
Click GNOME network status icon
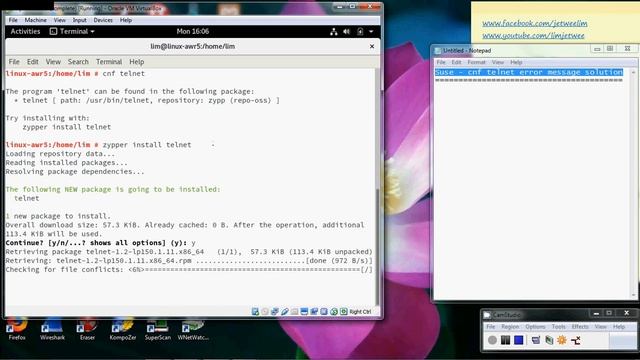(333, 31)
